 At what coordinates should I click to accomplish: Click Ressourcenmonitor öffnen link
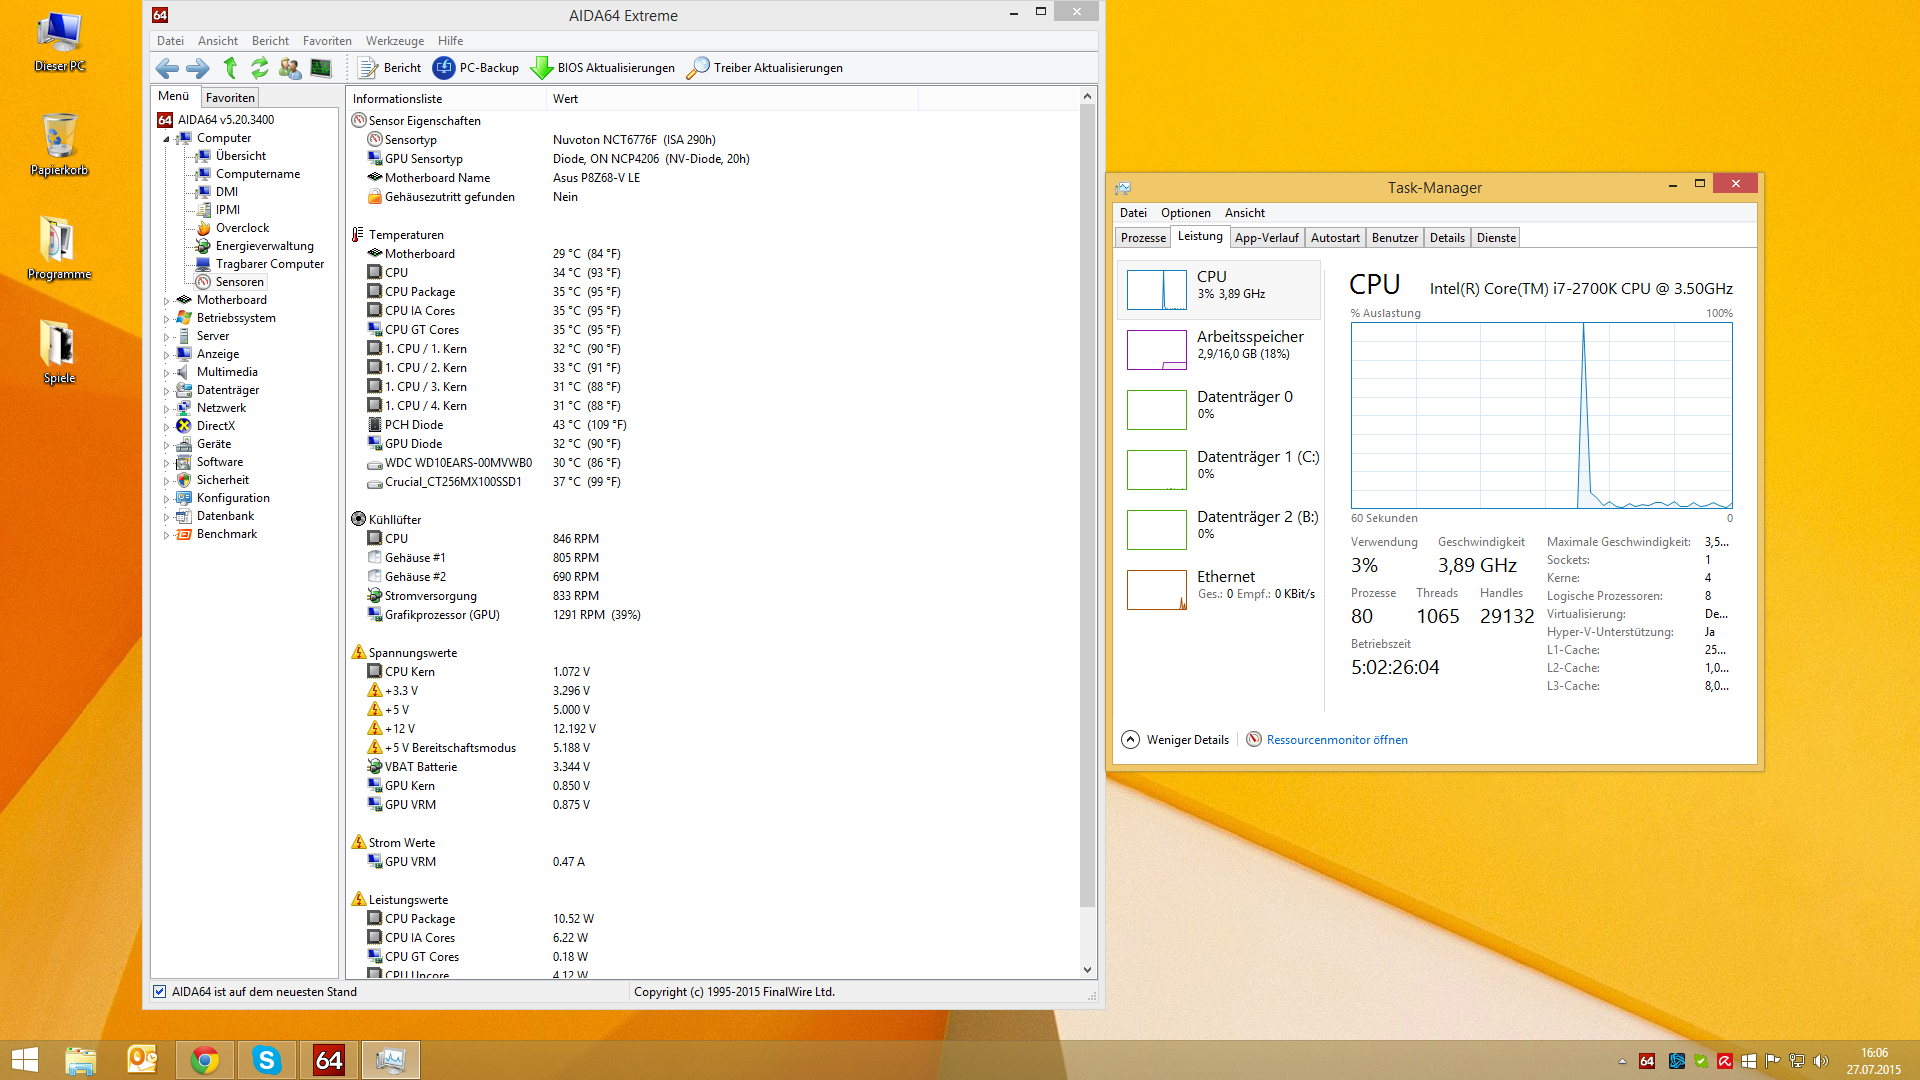(1336, 740)
